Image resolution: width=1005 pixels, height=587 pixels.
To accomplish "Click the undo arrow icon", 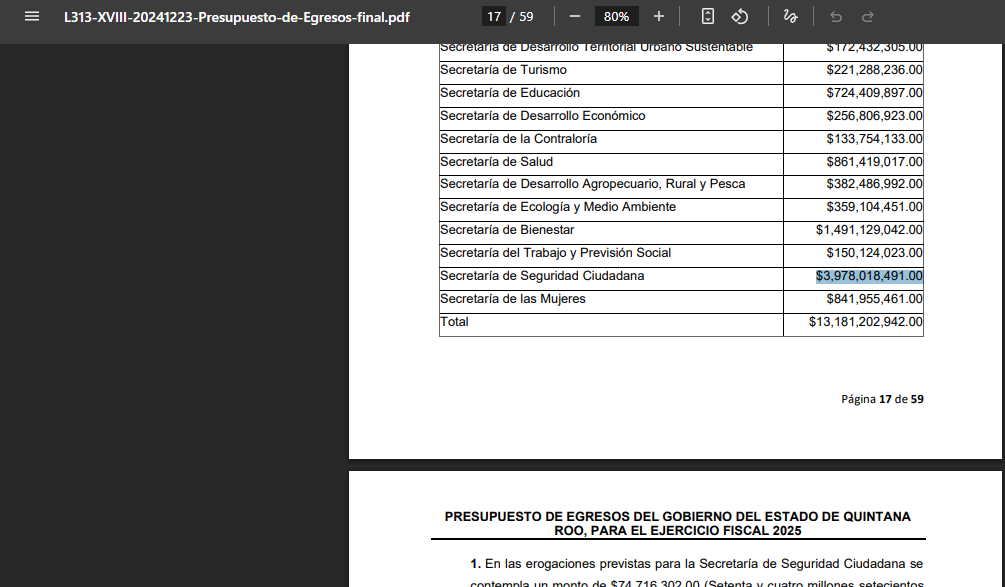I will click(x=836, y=17).
